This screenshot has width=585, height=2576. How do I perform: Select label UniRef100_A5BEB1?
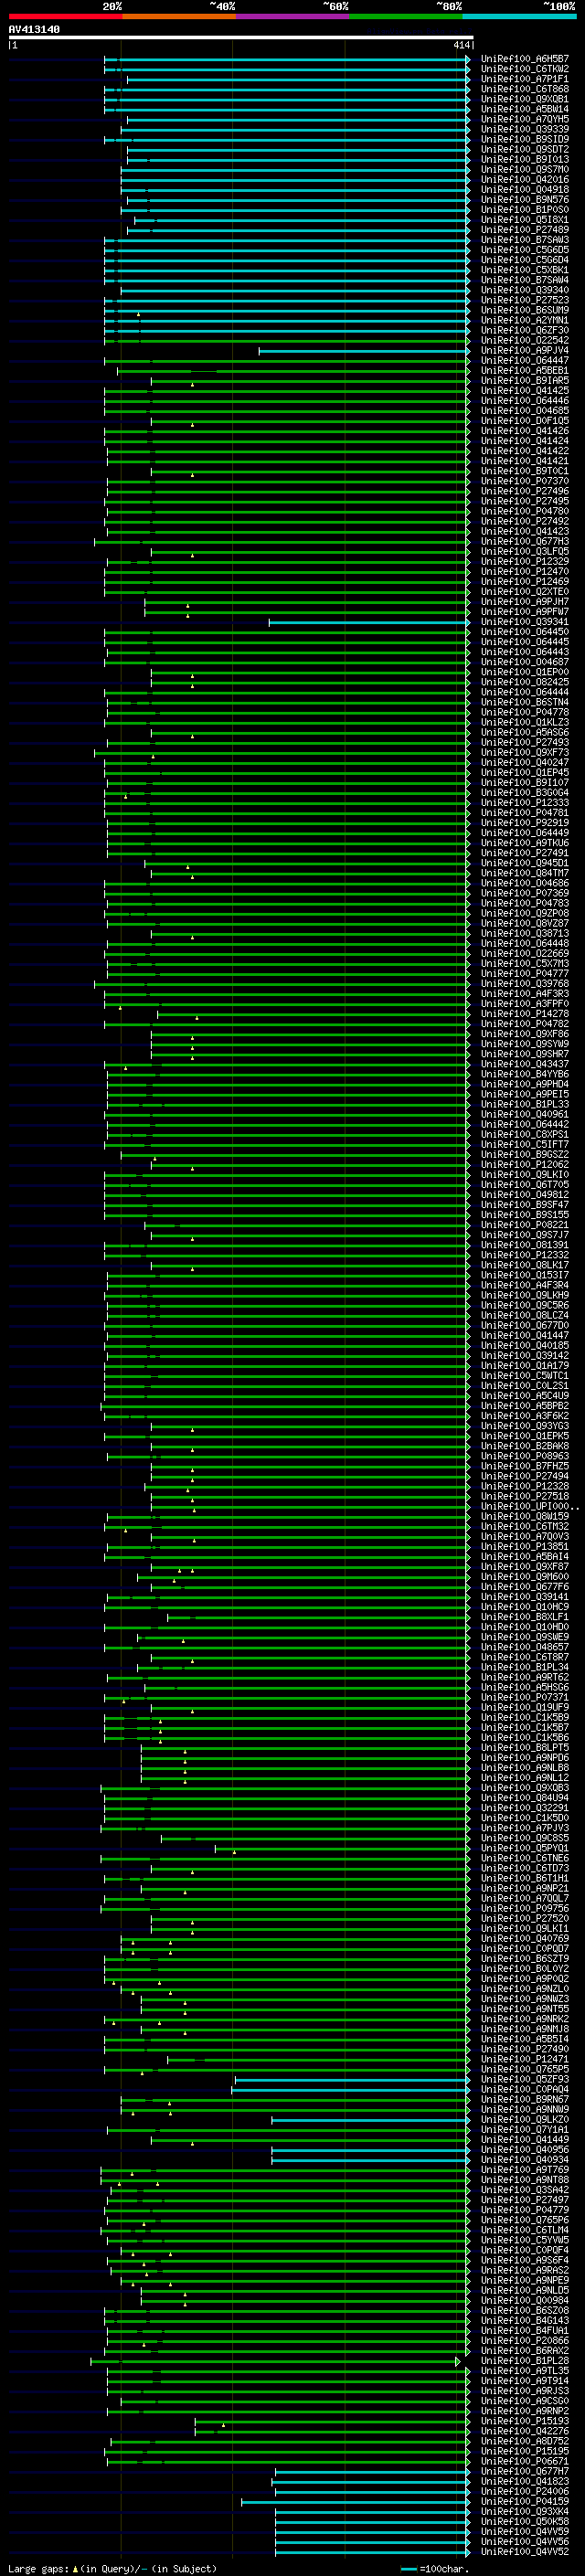point(525,370)
